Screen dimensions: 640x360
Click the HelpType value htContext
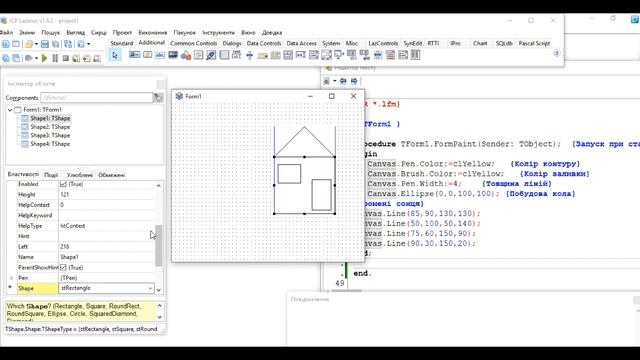(107, 226)
